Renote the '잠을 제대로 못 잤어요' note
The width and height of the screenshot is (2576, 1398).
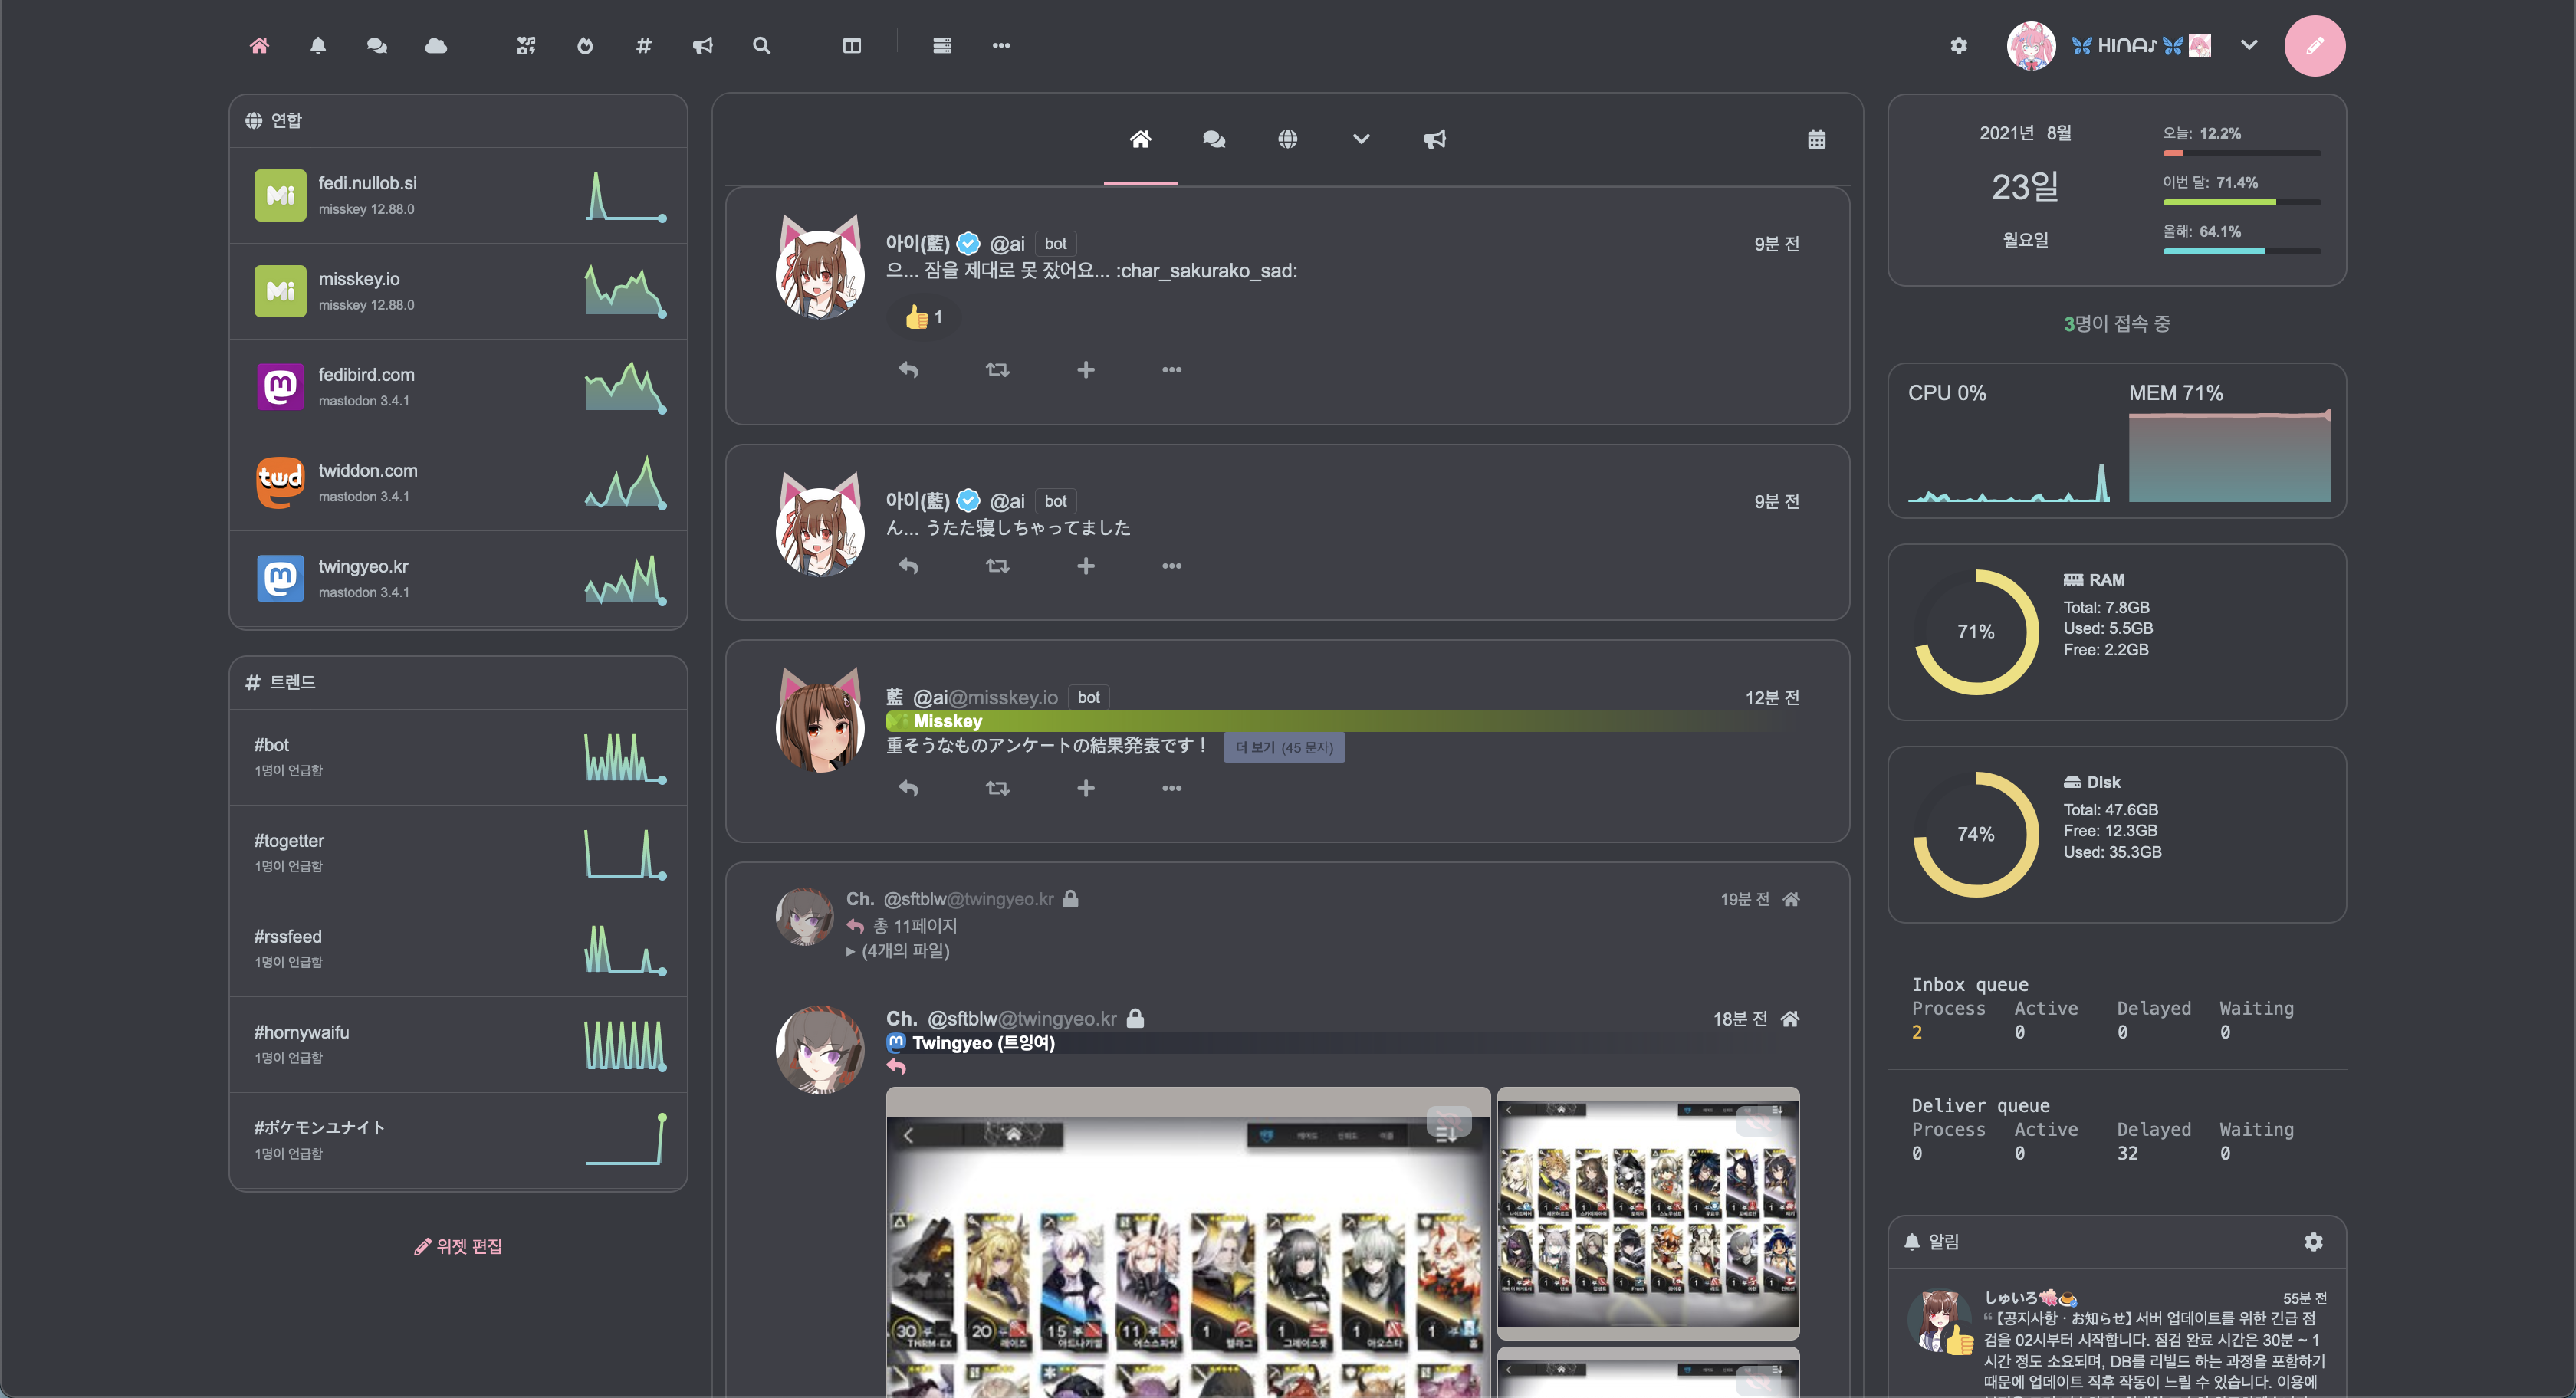pyautogui.click(x=997, y=370)
